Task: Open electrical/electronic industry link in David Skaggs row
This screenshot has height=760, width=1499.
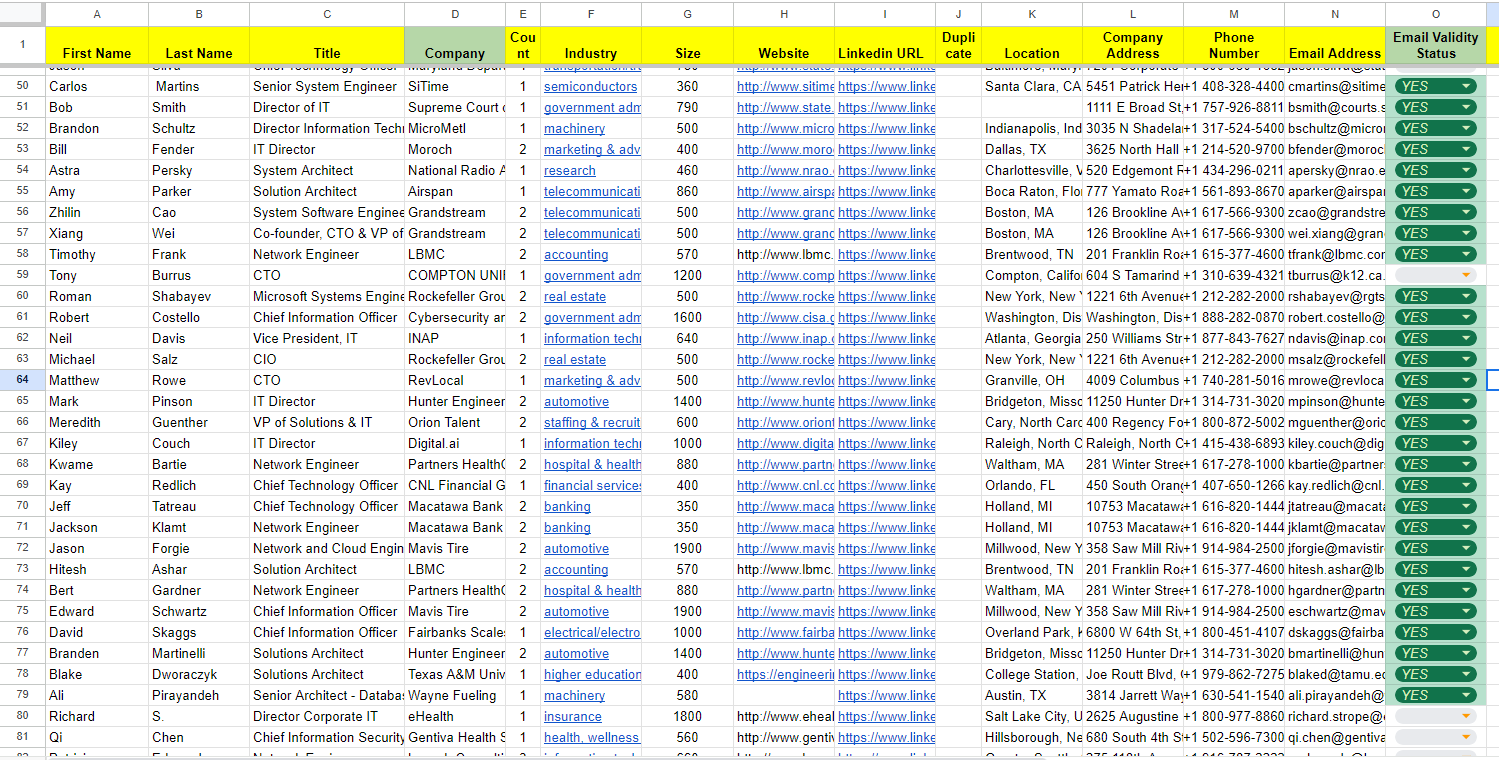Action: coord(592,632)
